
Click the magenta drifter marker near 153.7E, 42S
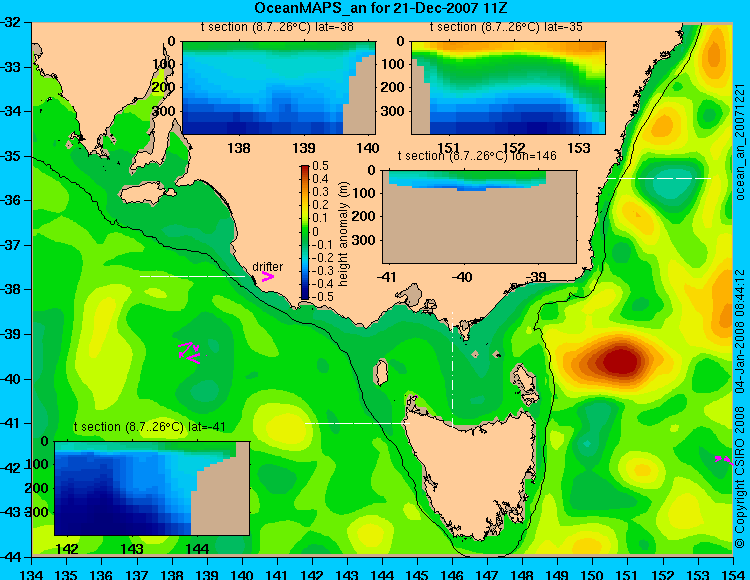(724, 460)
